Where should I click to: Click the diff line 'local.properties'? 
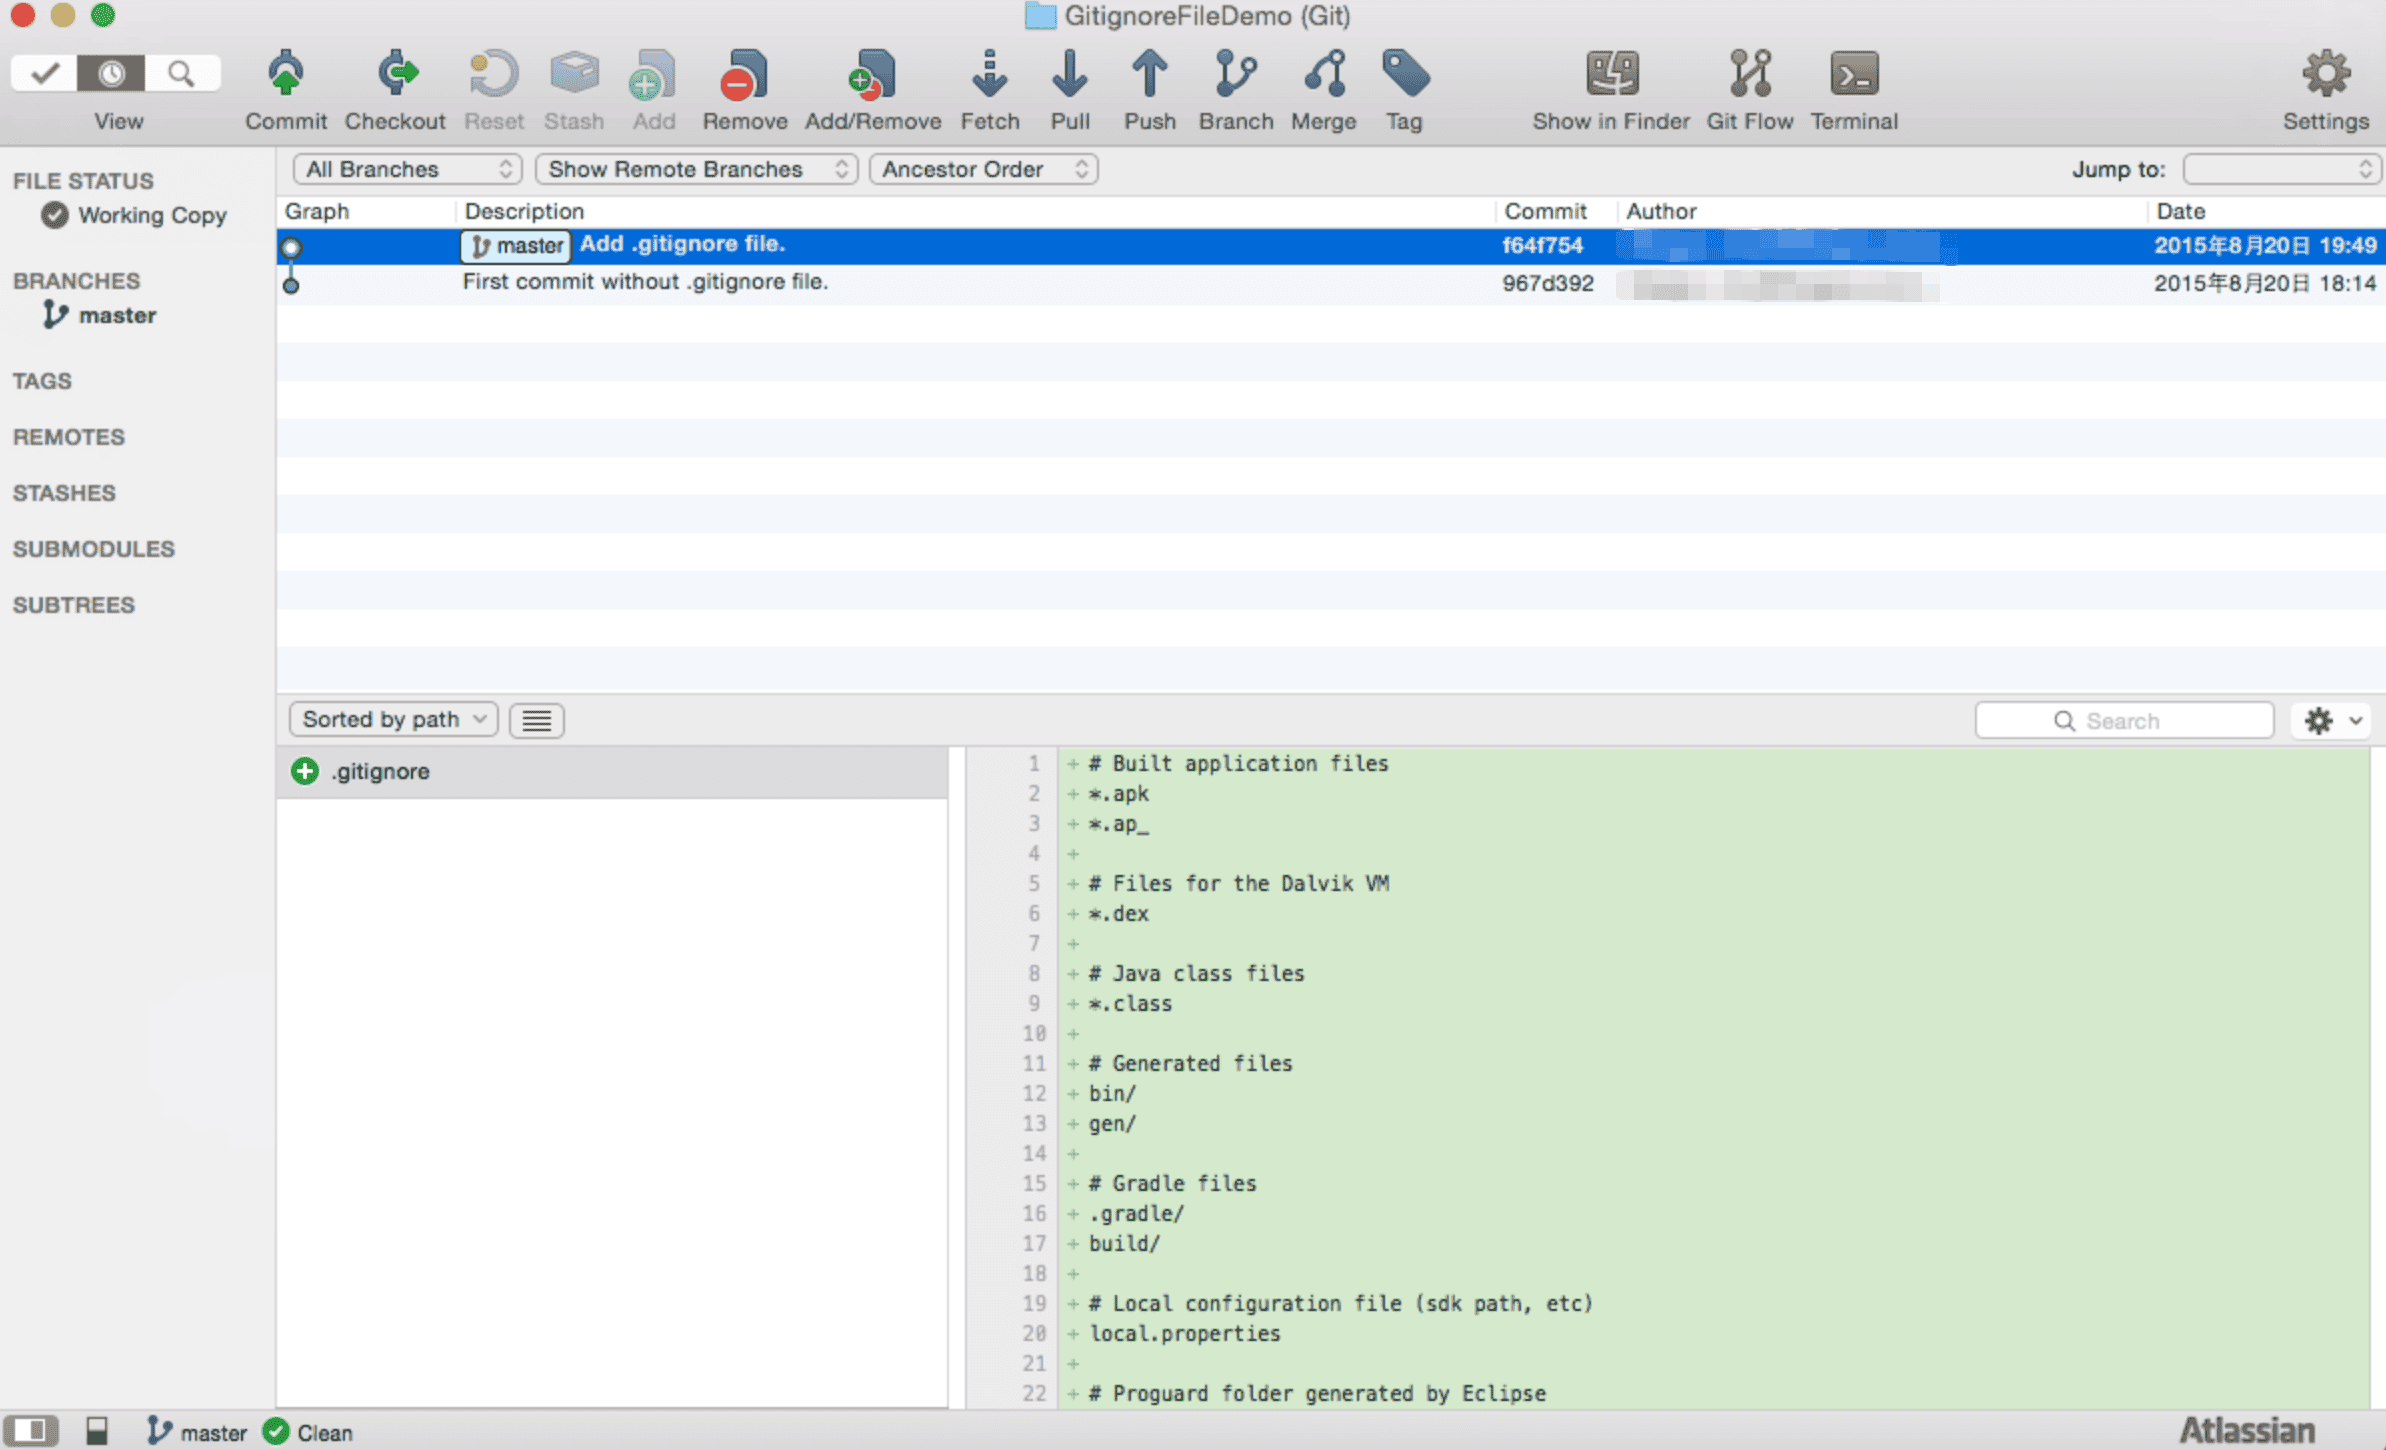1185,1334
